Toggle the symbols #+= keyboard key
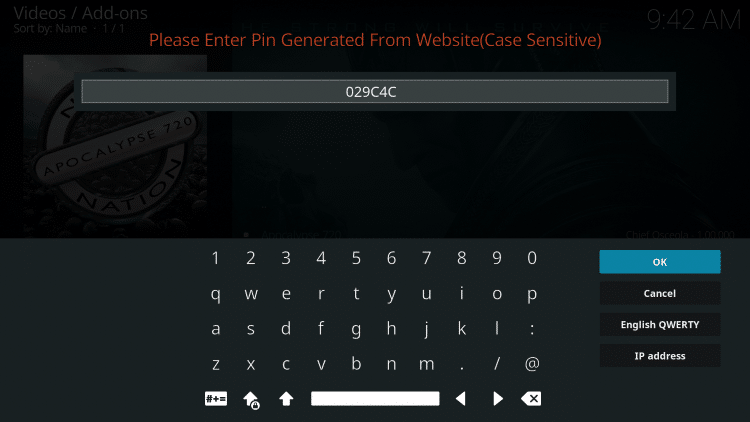This screenshot has height=422, width=750. click(x=216, y=399)
